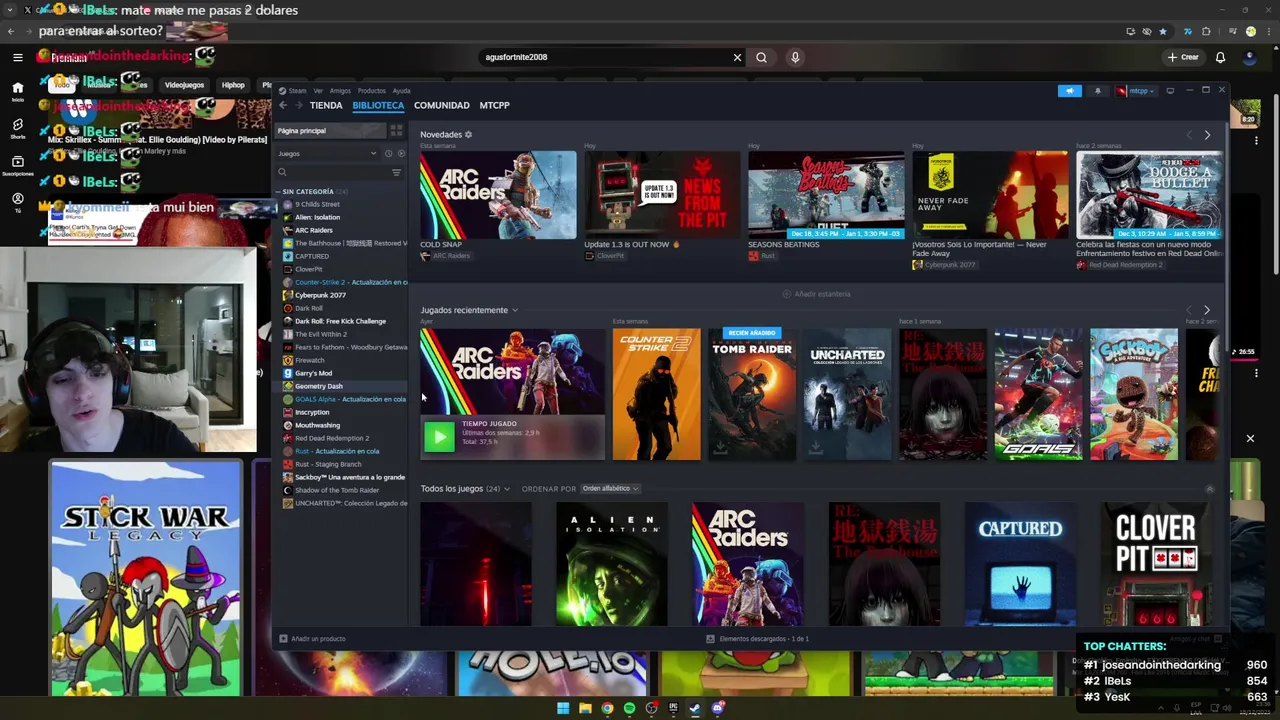This screenshot has height=720, width=1280.
Task: Switch to the COMUNIDAD tab
Action: point(442,105)
